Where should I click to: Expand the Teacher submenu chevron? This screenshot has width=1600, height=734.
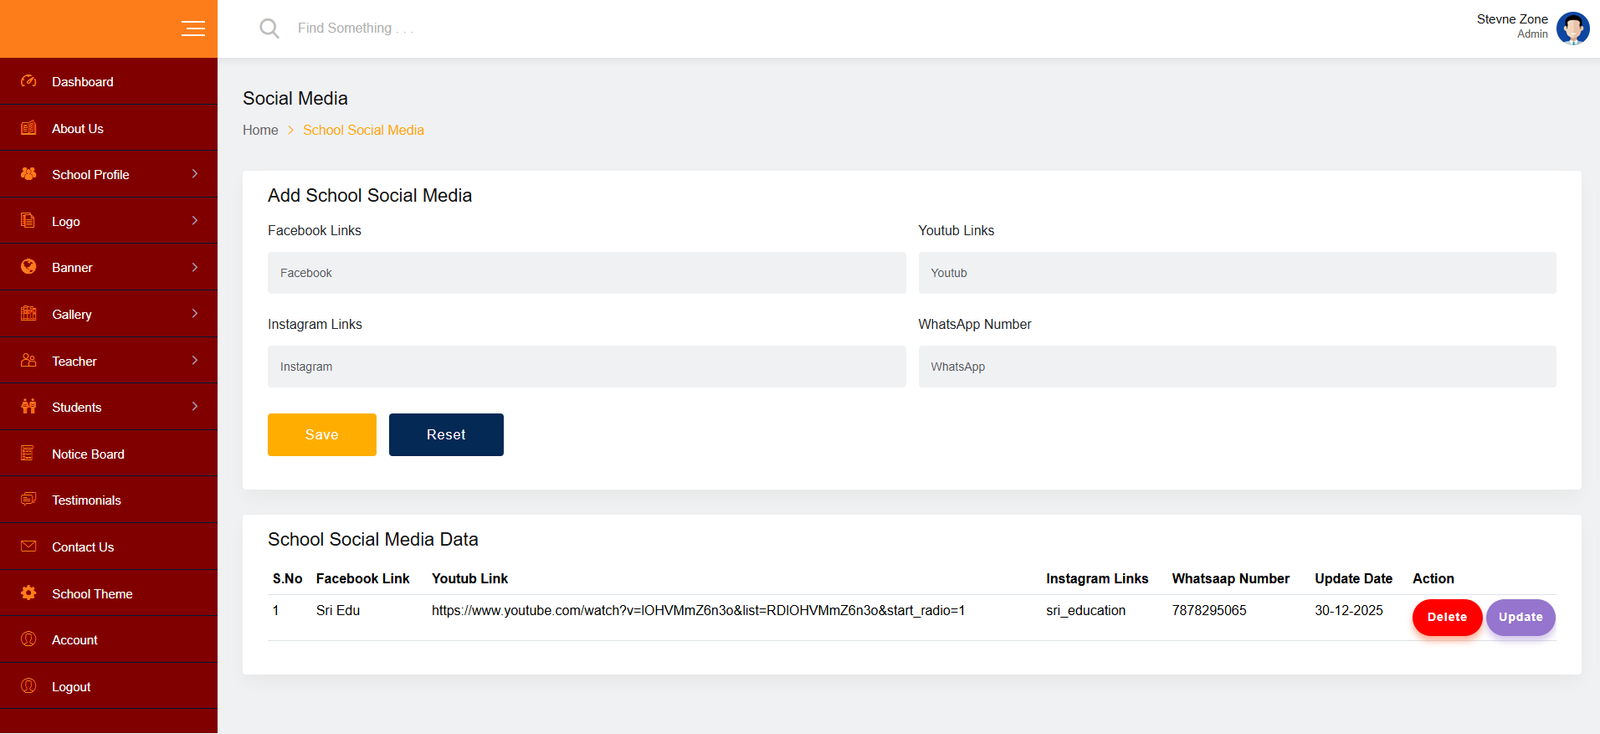coord(195,361)
